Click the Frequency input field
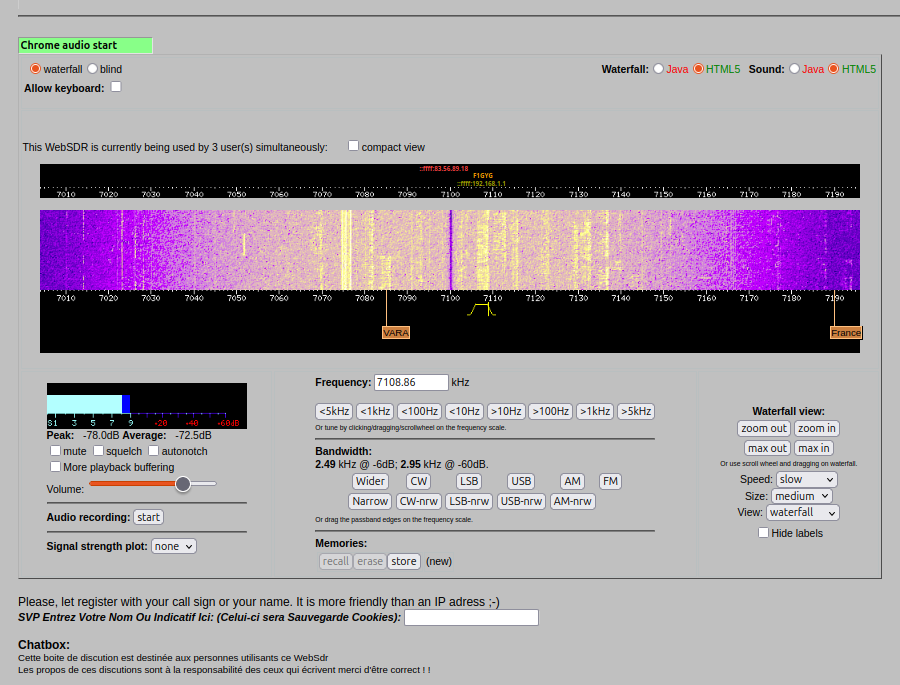 (x=411, y=382)
